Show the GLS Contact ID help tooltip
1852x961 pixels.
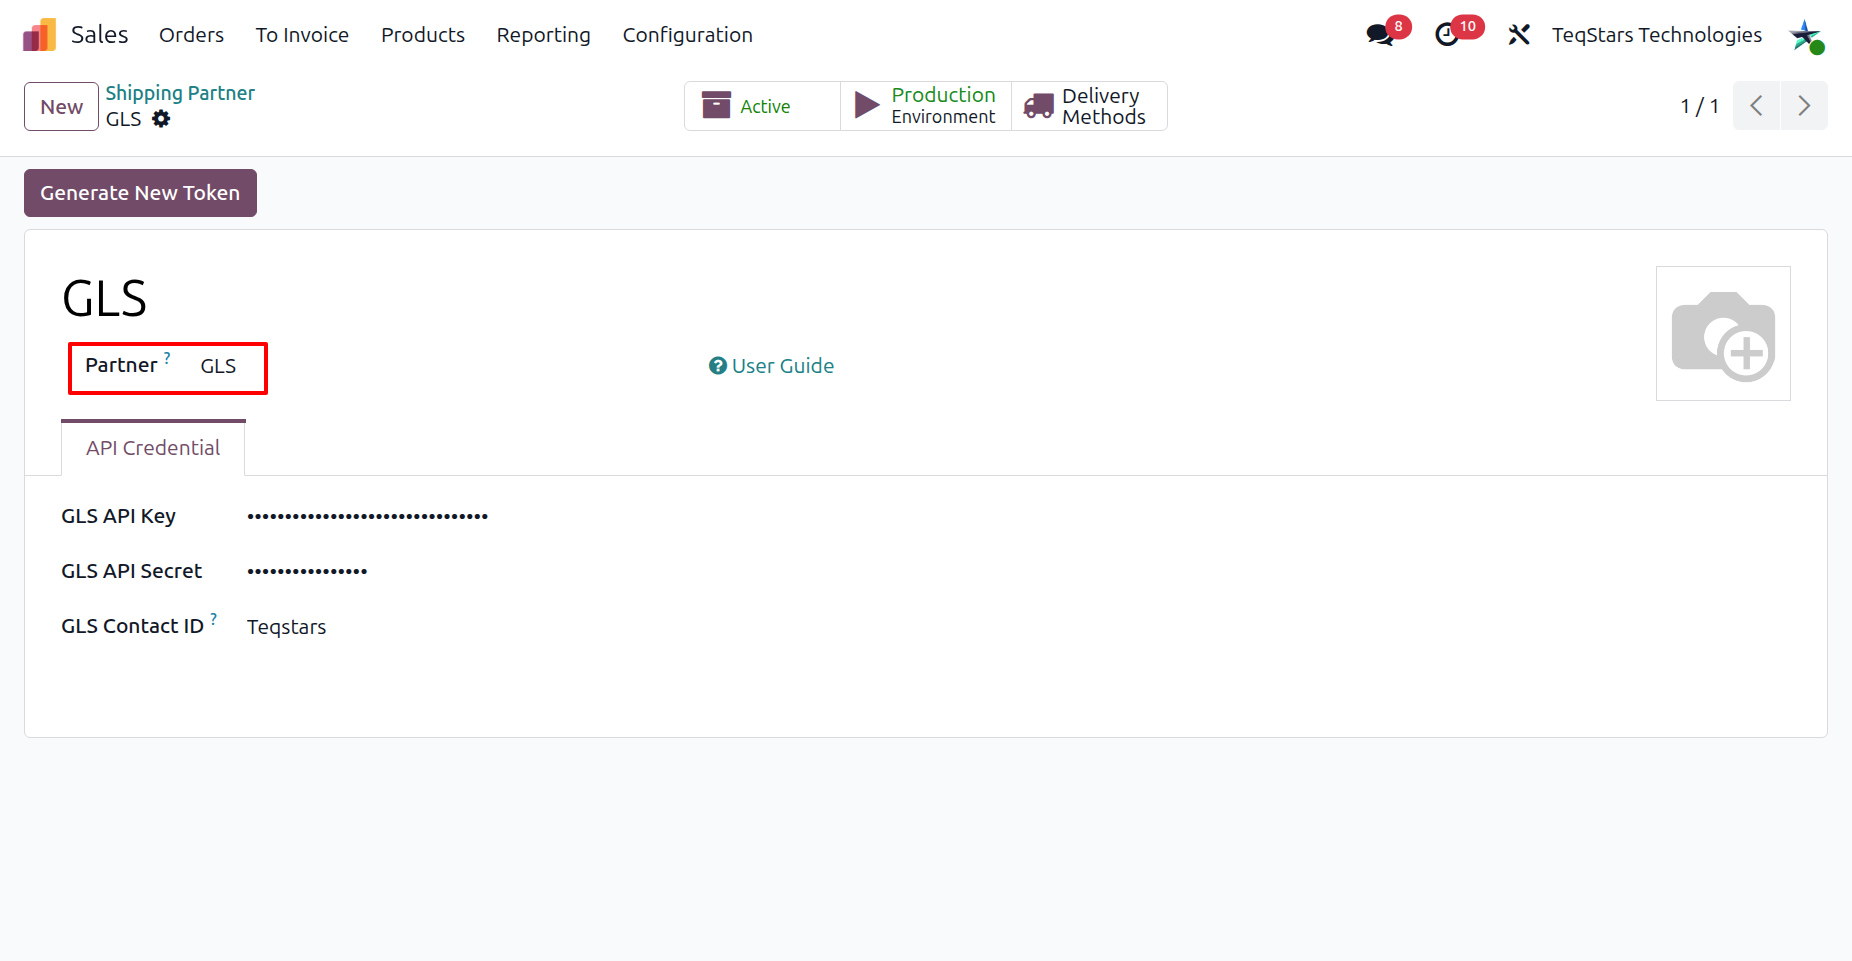click(x=214, y=618)
